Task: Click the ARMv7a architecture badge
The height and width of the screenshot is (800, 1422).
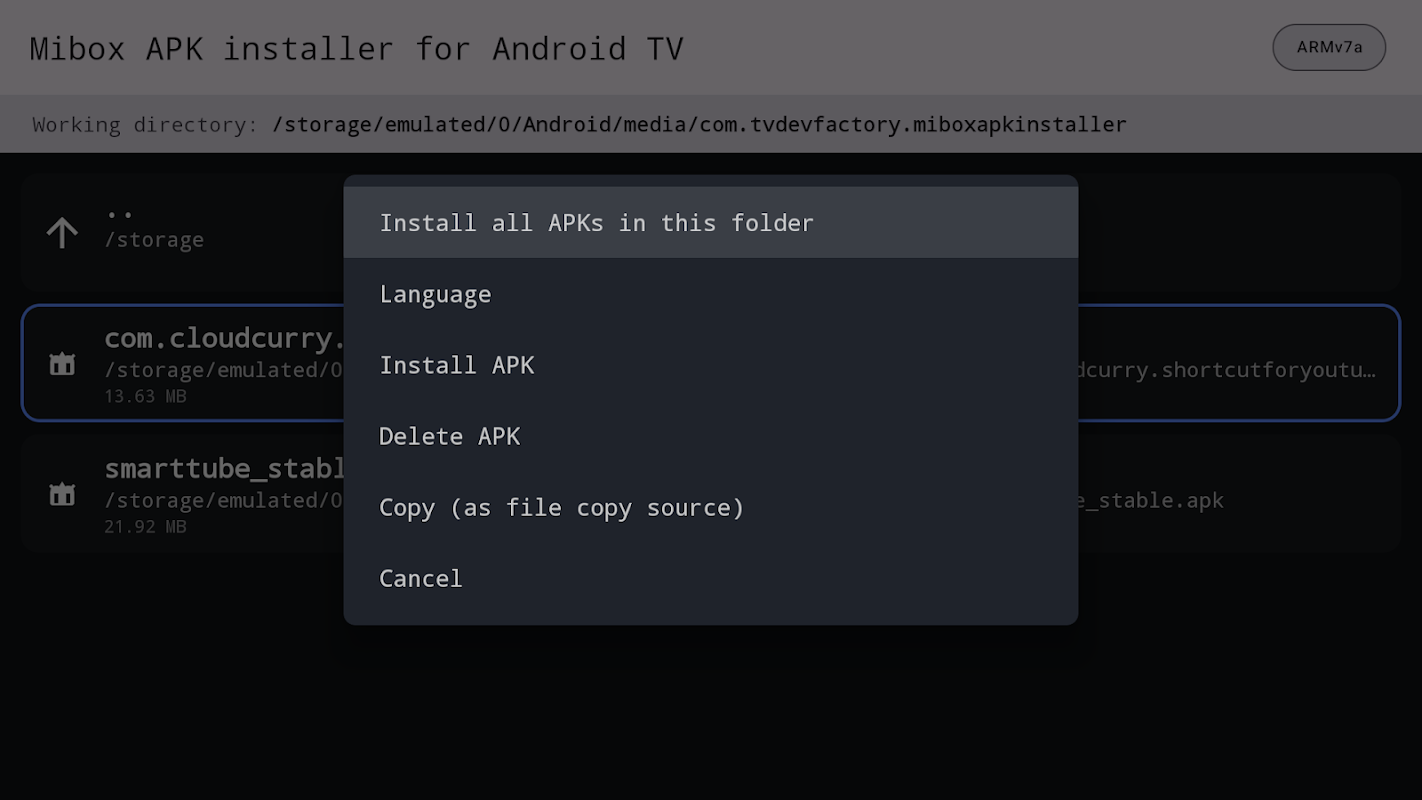Action: 1329,47
